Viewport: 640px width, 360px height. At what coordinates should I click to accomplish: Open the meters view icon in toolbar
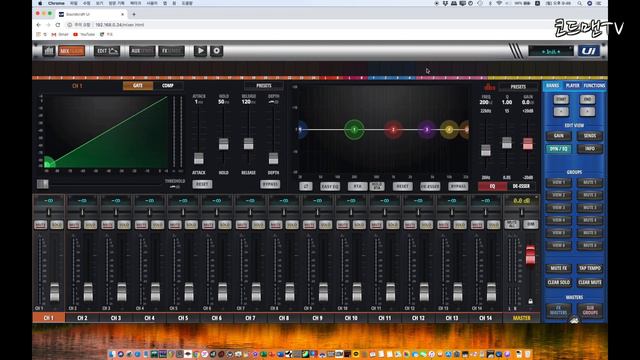pyautogui.click(x=49, y=51)
